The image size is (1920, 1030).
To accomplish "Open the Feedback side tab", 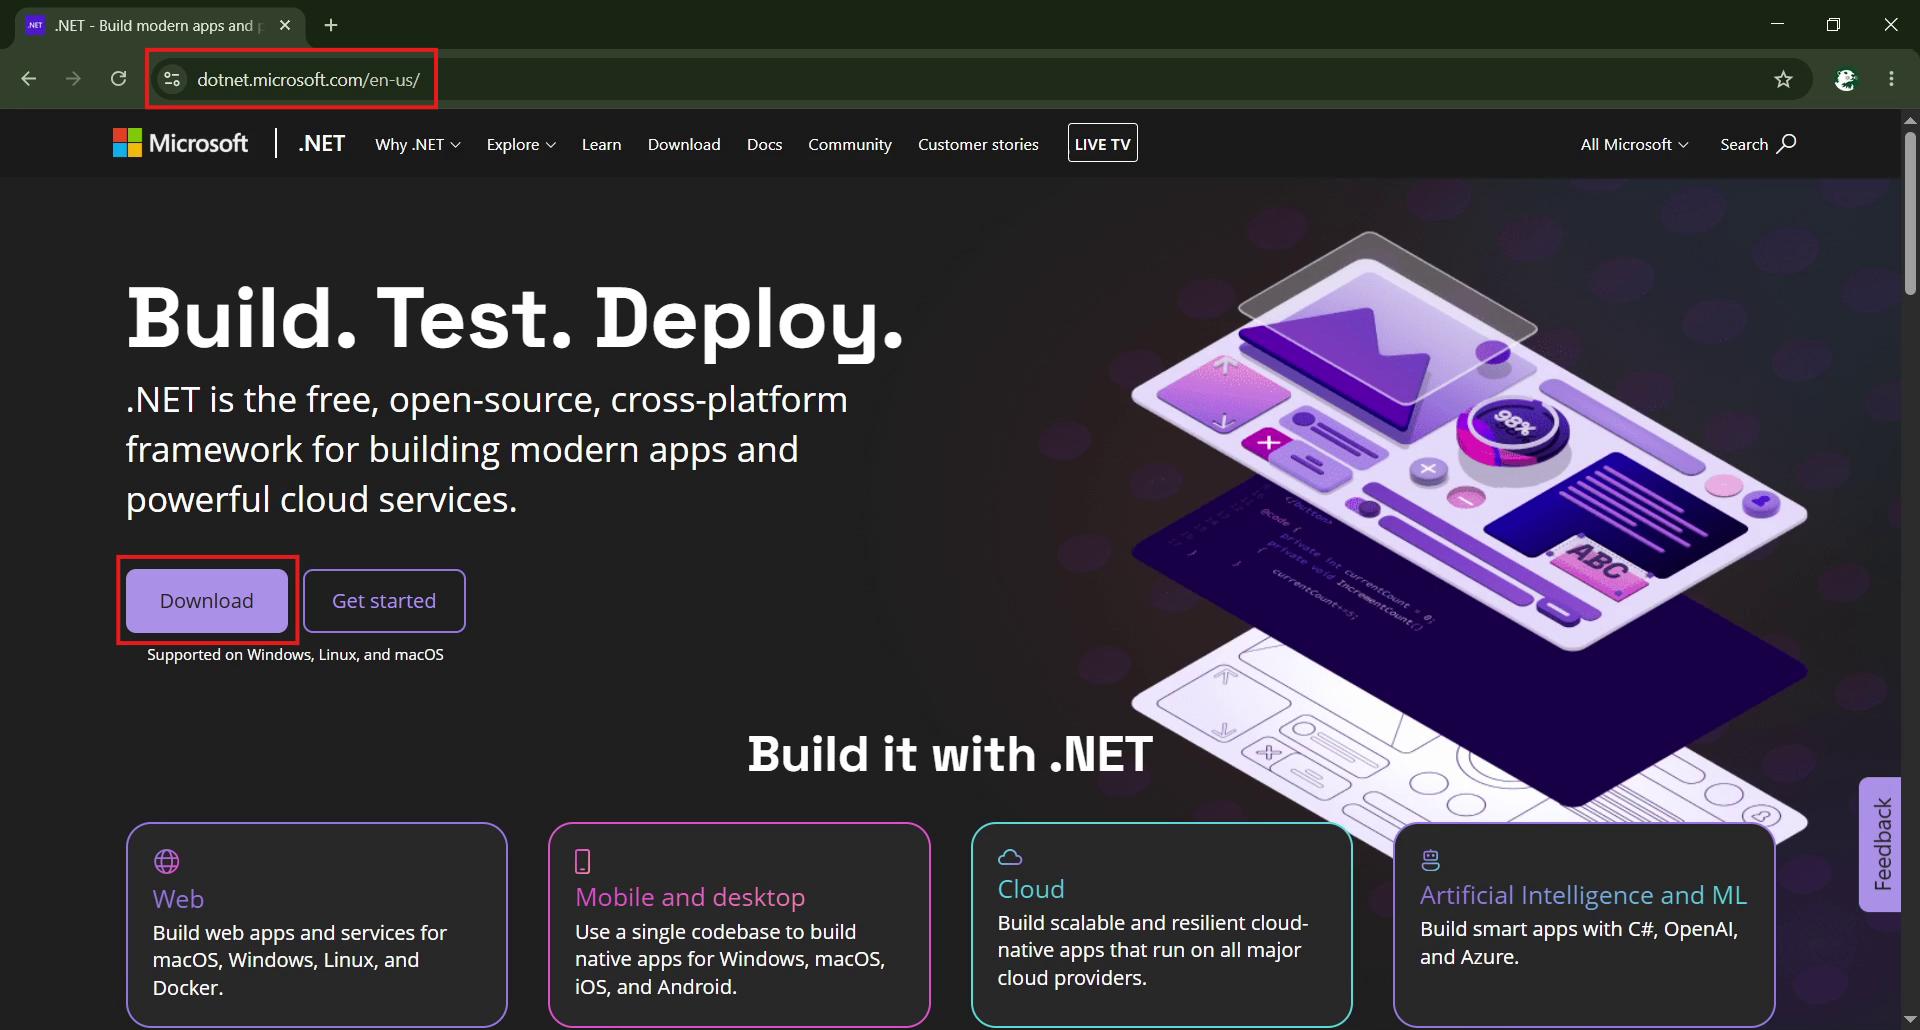I will point(1880,844).
